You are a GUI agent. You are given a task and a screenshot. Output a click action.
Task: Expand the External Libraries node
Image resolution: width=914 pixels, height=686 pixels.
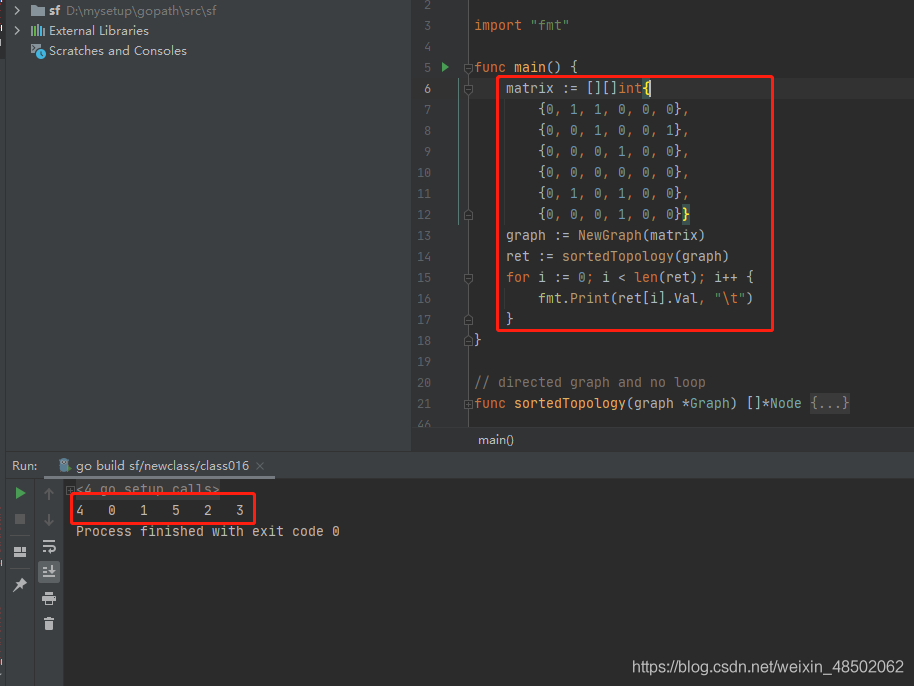point(17,30)
